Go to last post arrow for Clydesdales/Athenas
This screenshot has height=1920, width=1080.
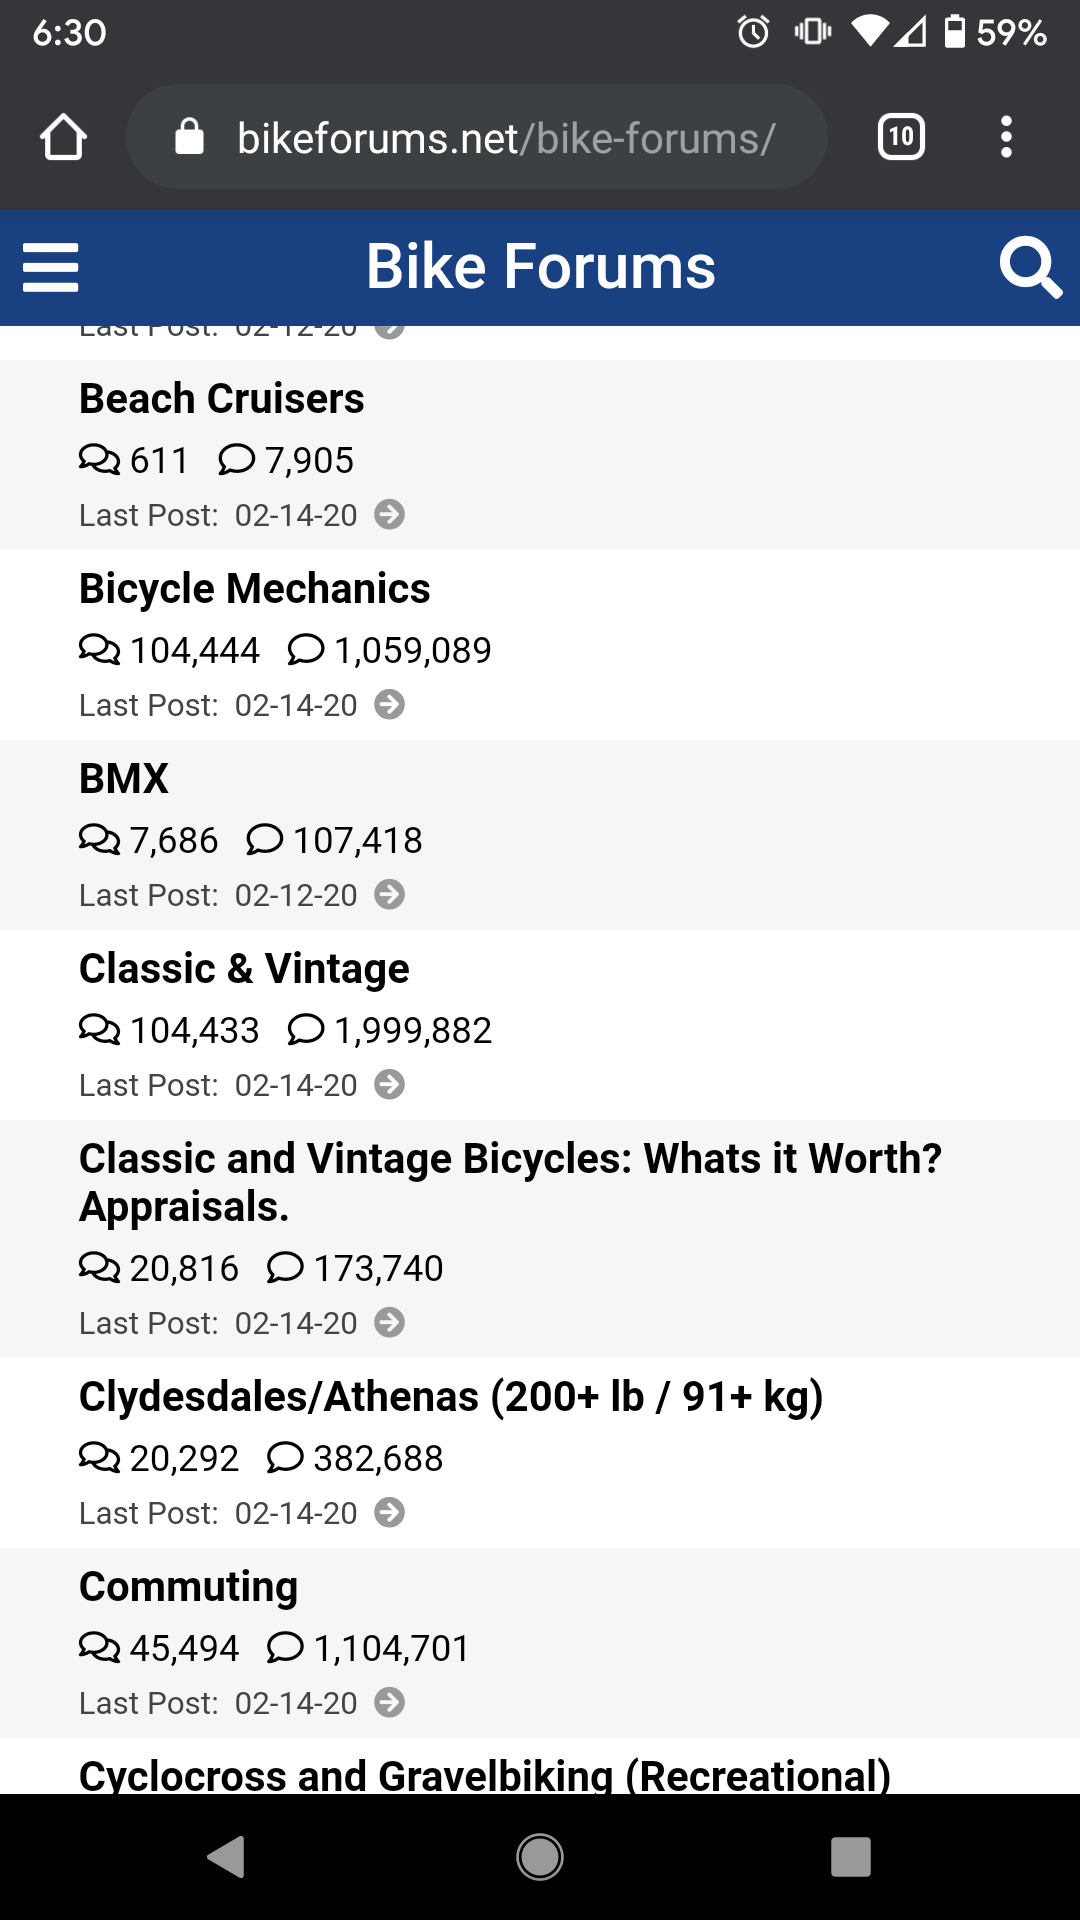pyautogui.click(x=390, y=1513)
